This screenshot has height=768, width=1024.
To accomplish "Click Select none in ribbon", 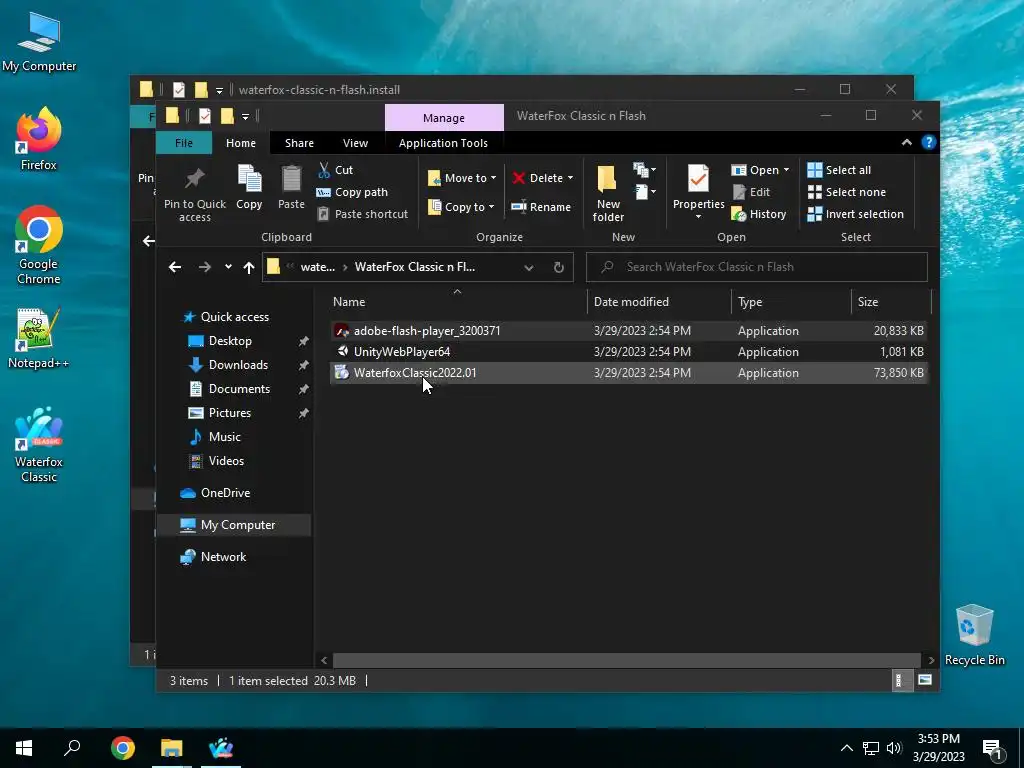I will [847, 192].
